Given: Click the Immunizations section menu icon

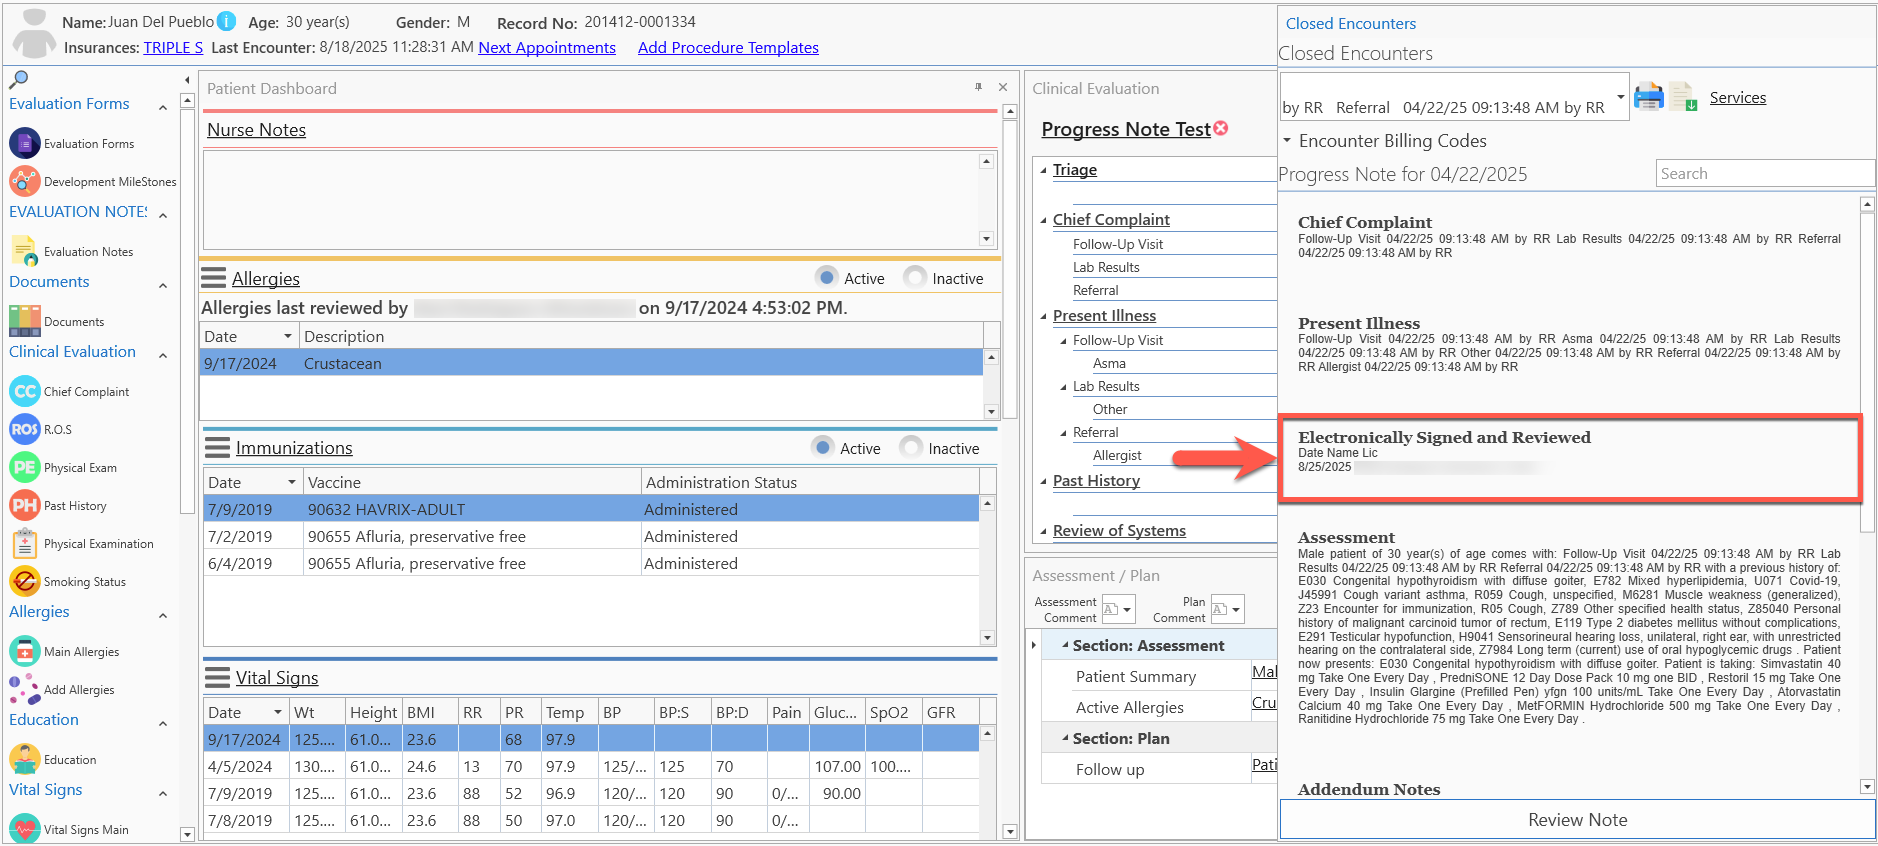Looking at the screenshot, I should [x=217, y=447].
